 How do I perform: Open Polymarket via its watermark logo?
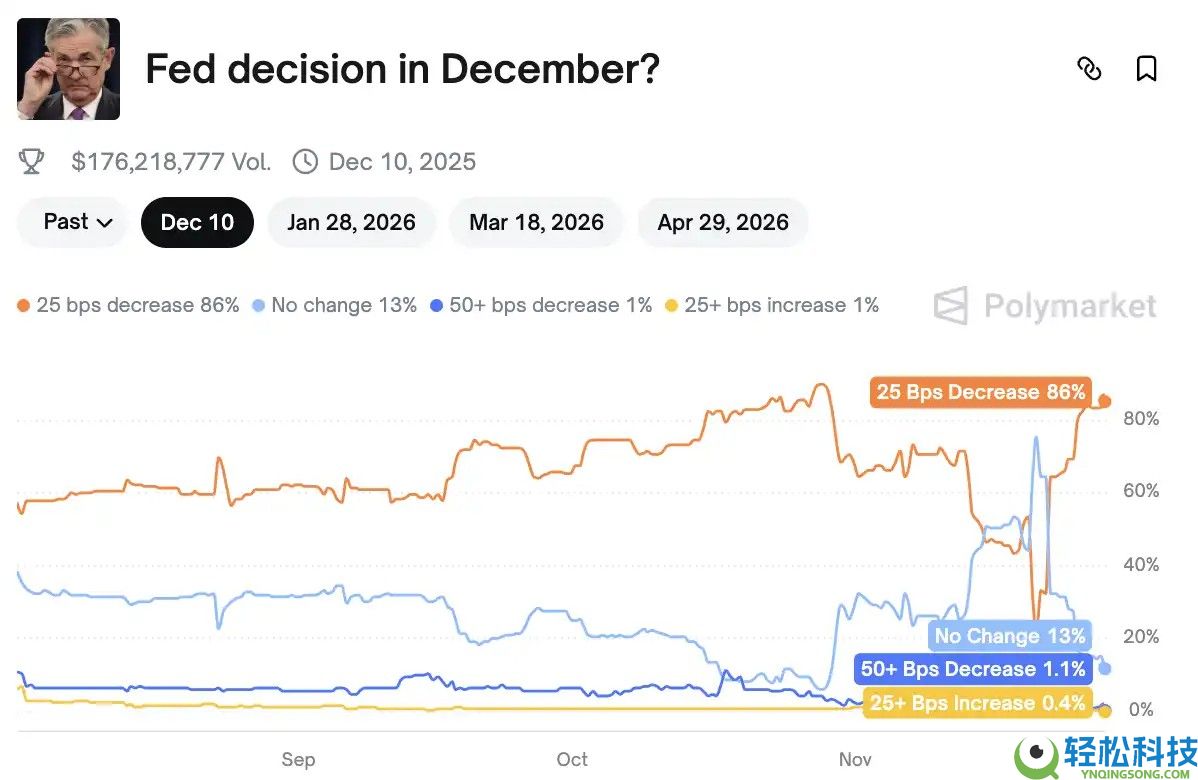pyautogui.click(x=1043, y=306)
